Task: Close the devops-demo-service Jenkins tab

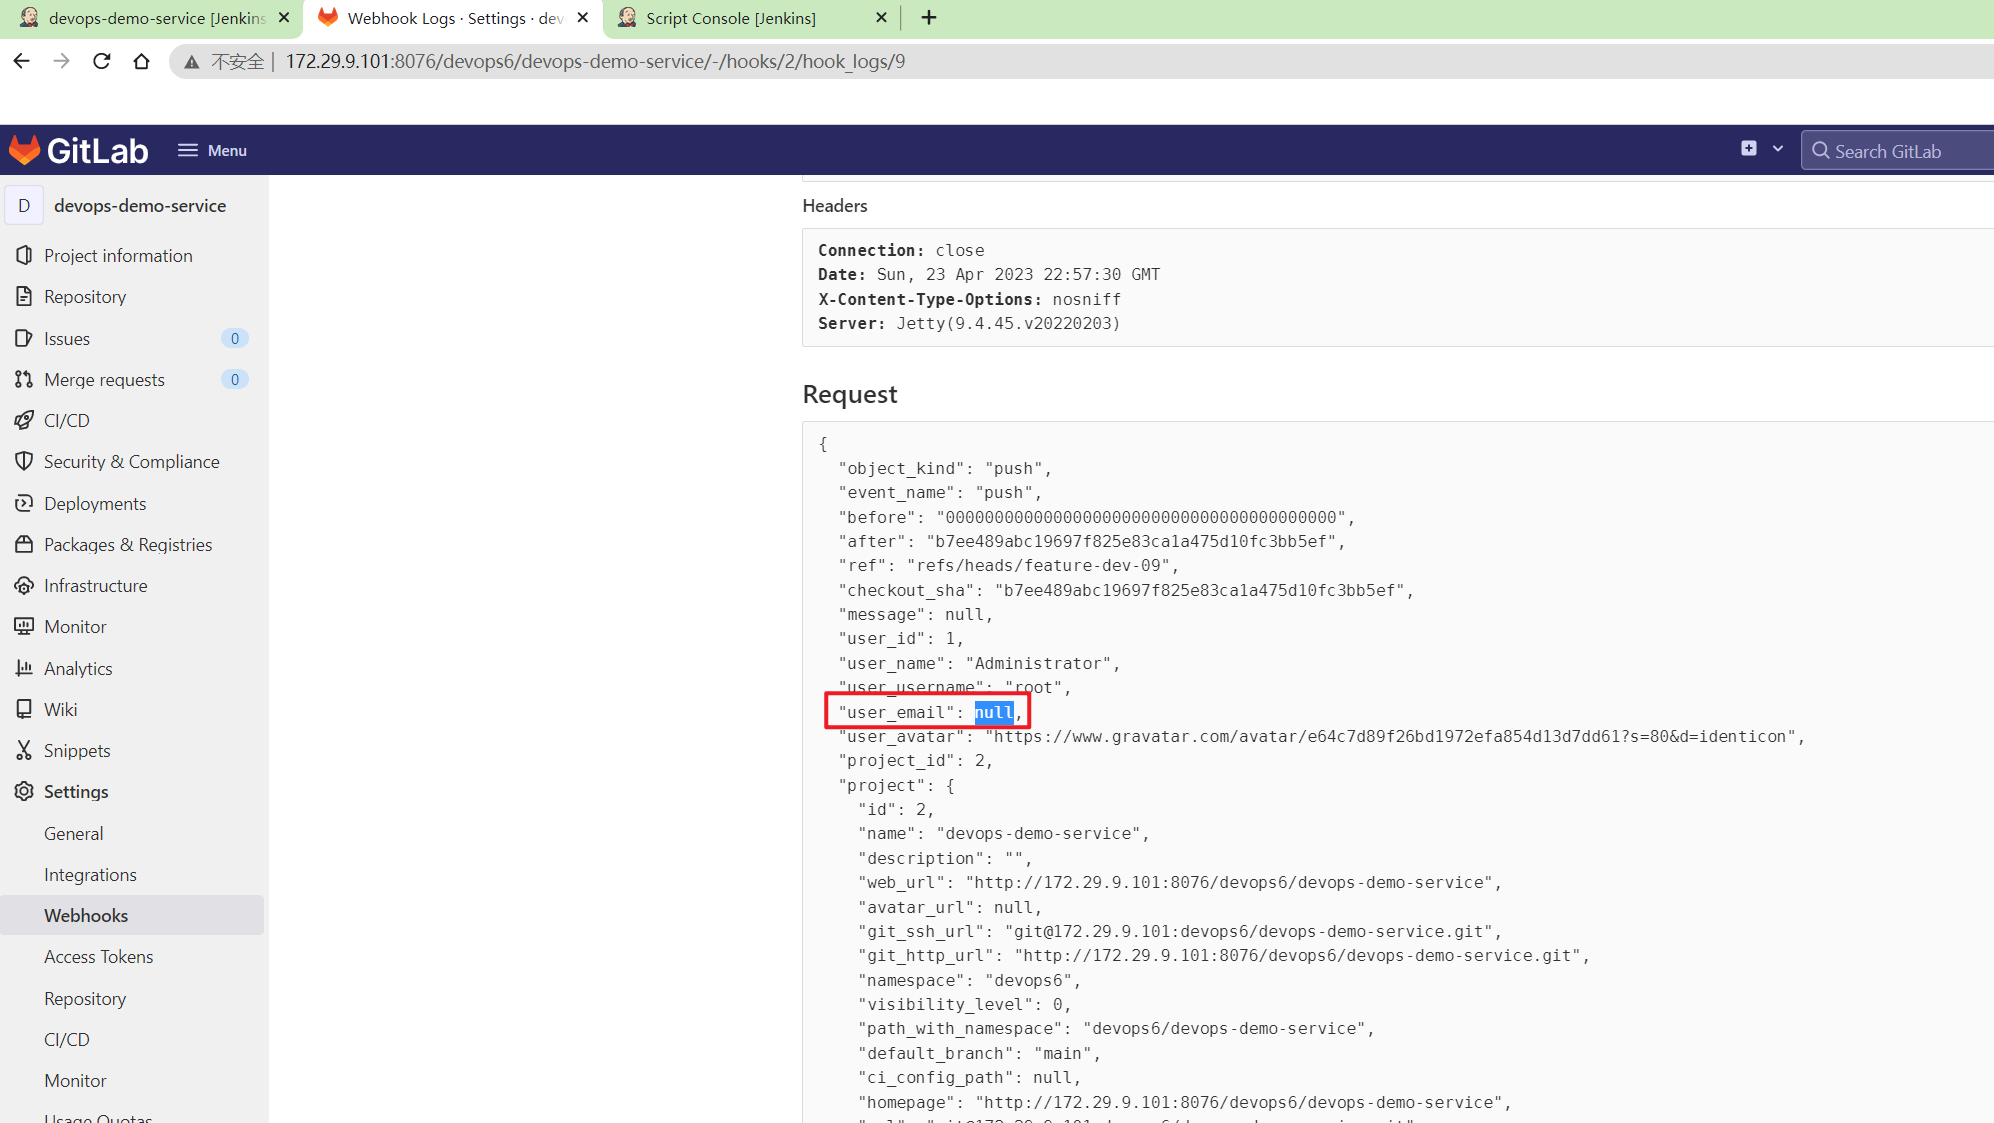Action: [x=284, y=18]
